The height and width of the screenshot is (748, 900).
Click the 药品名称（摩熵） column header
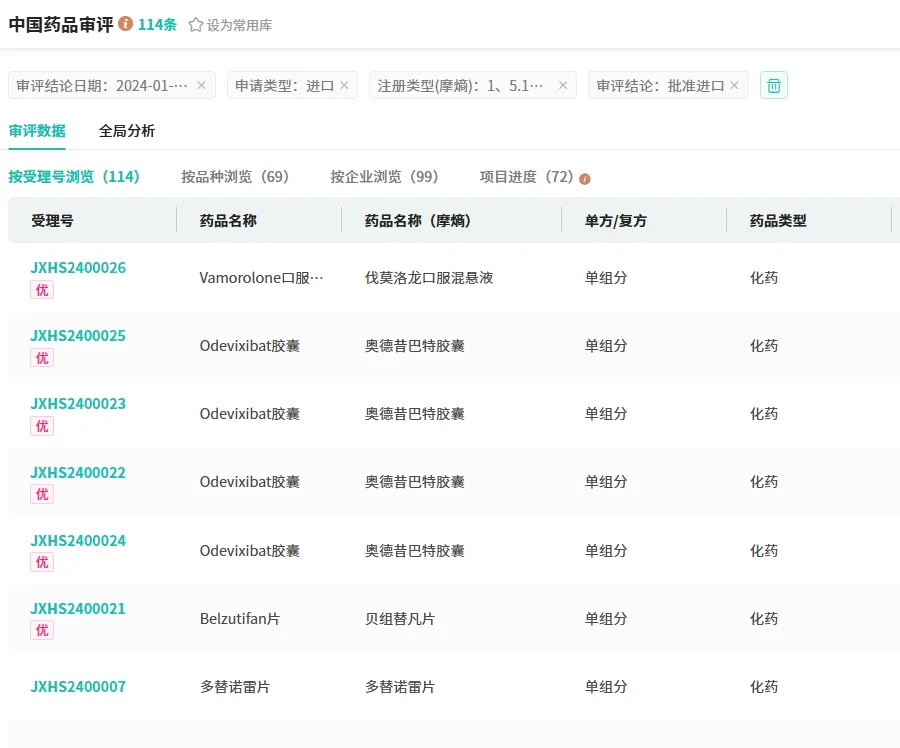pyautogui.click(x=417, y=221)
